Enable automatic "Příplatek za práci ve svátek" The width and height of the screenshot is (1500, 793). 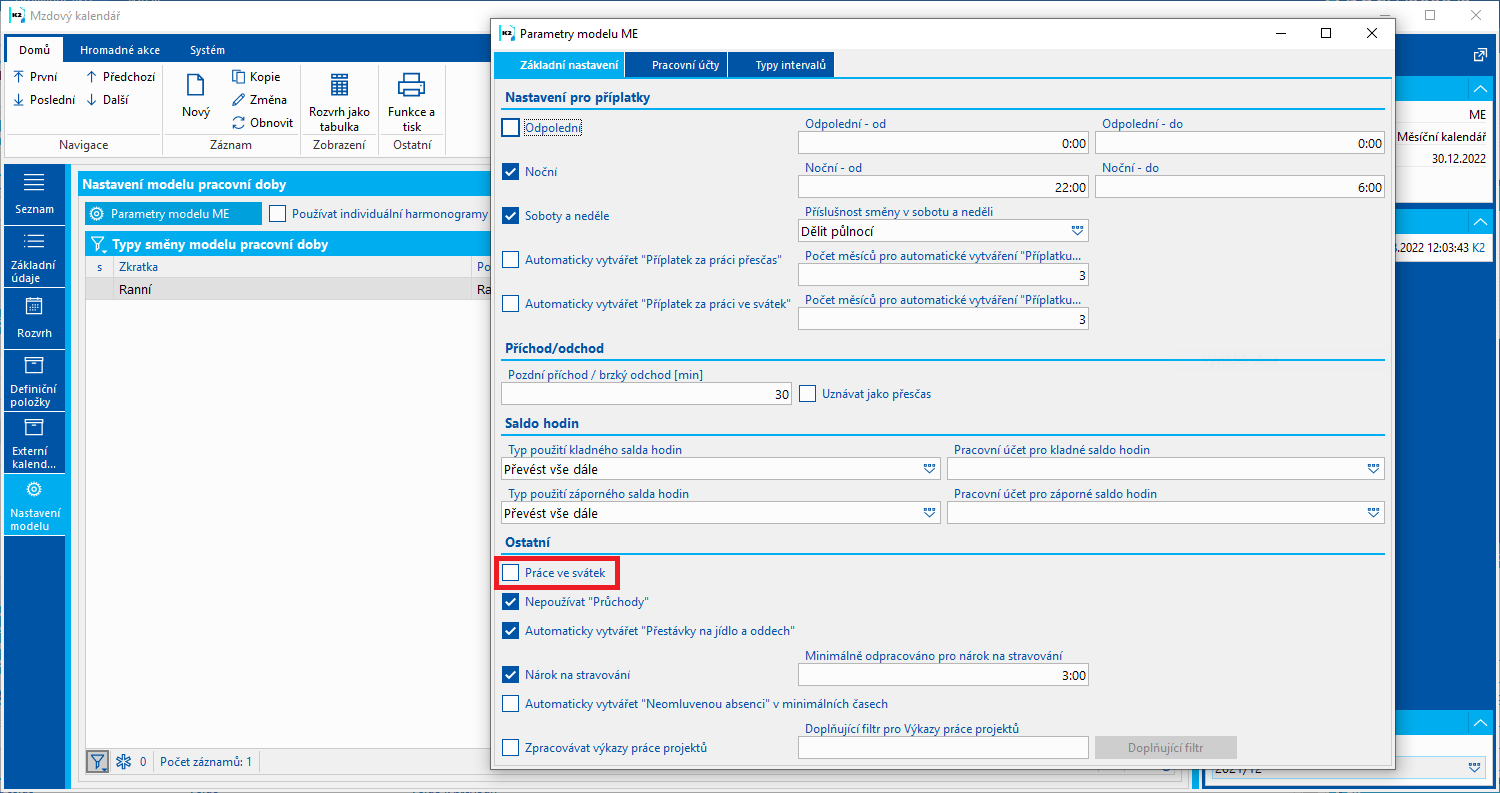click(x=511, y=303)
